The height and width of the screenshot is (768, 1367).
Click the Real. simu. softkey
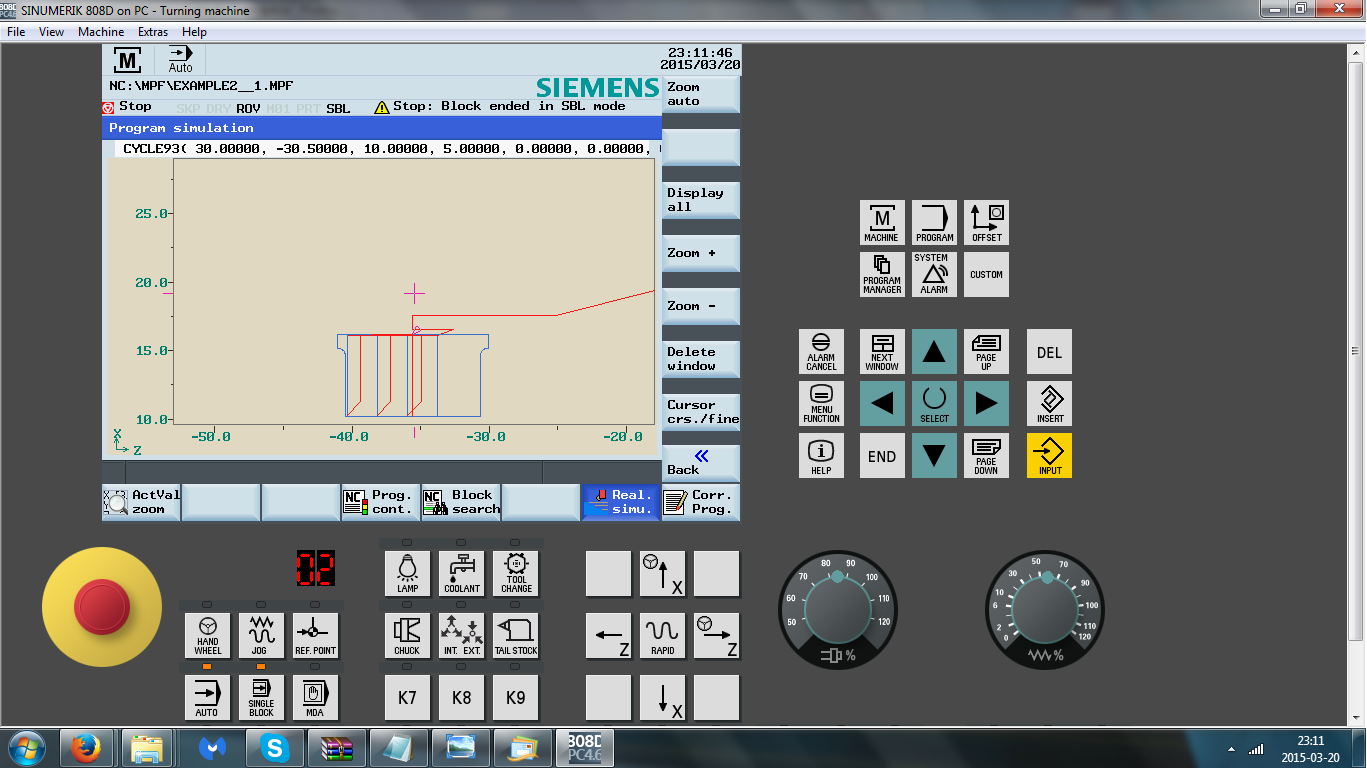[x=621, y=502]
